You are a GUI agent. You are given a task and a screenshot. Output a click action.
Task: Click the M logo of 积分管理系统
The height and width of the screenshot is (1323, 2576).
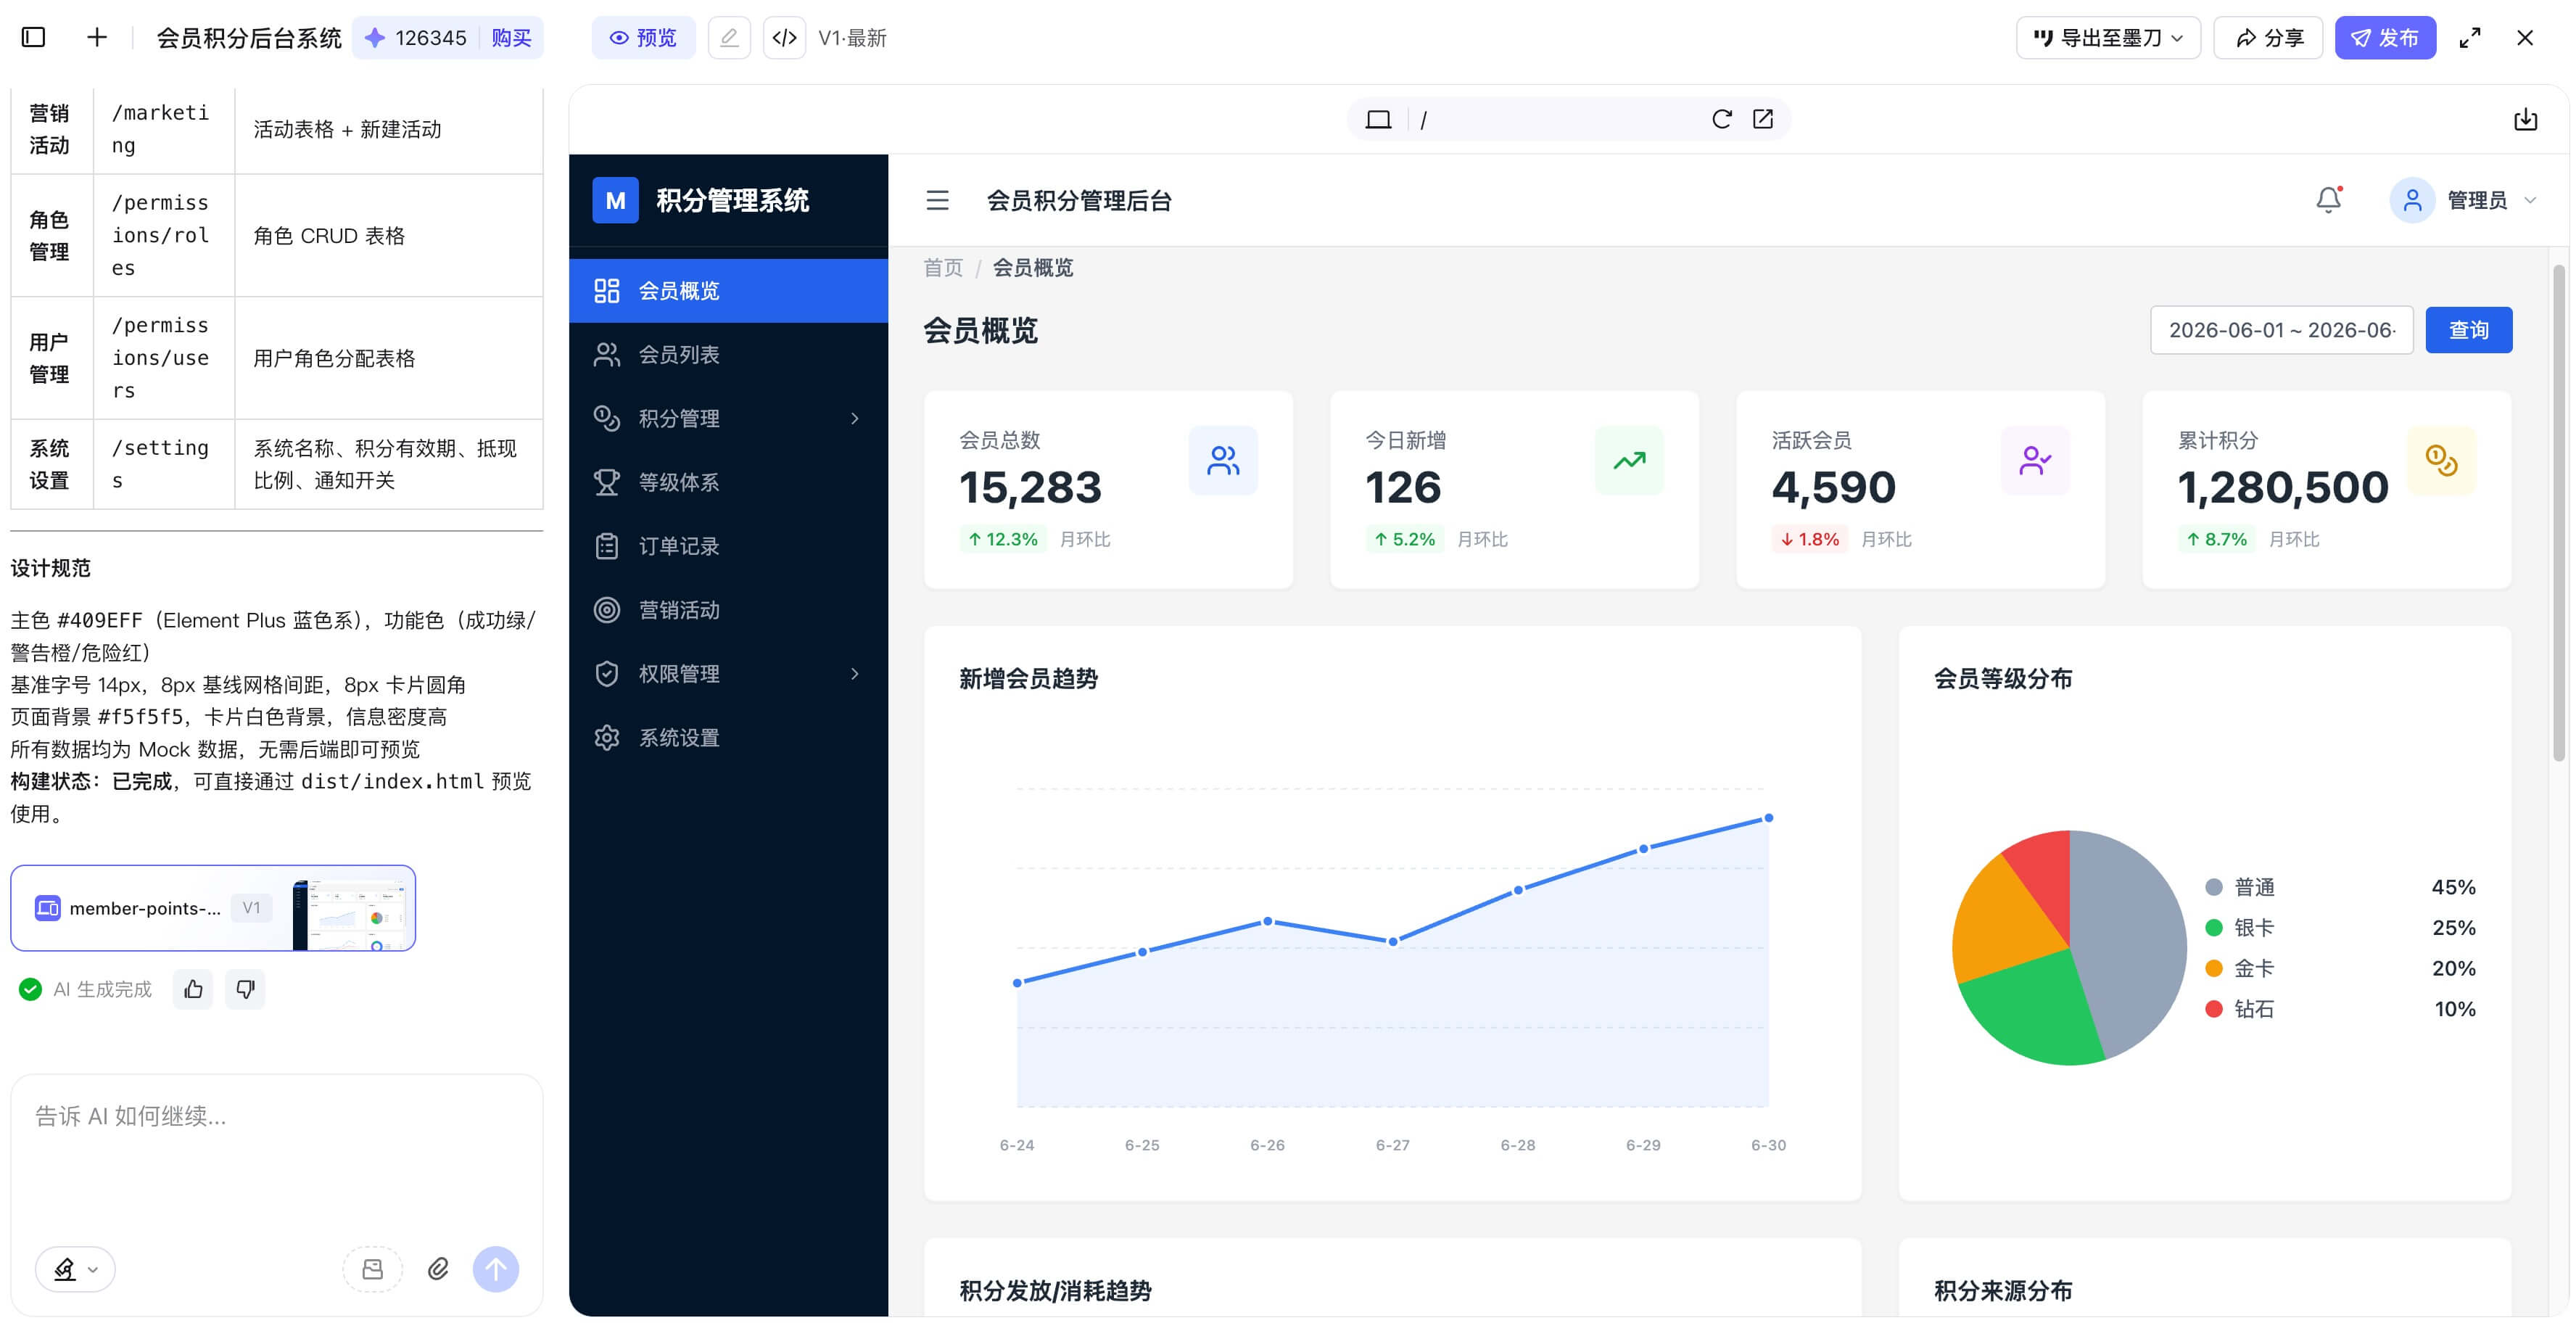615,201
